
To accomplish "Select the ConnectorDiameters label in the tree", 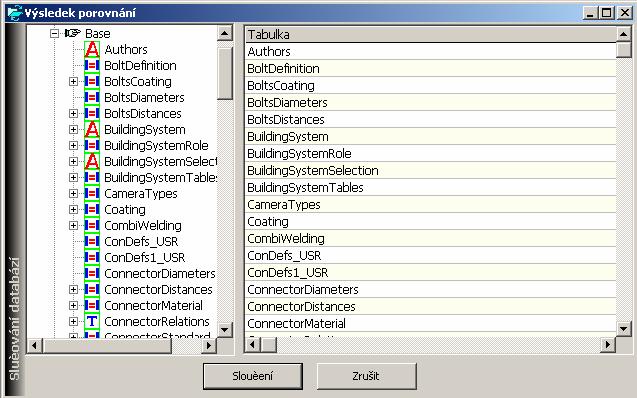I will (160, 274).
